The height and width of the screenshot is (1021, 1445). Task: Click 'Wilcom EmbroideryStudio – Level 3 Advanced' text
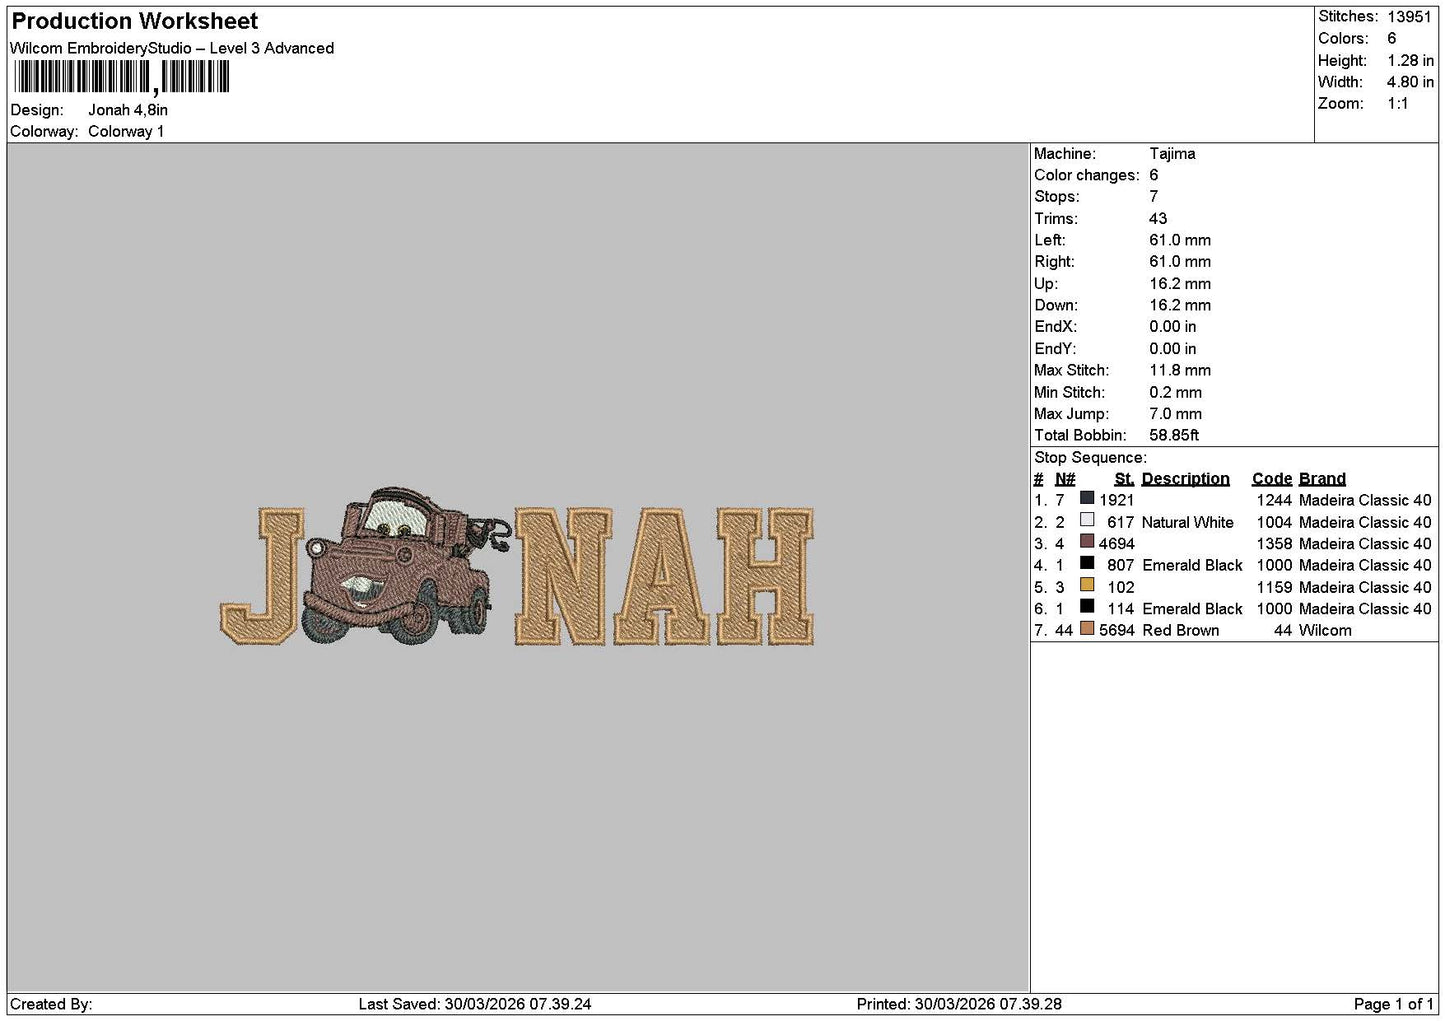coord(172,48)
